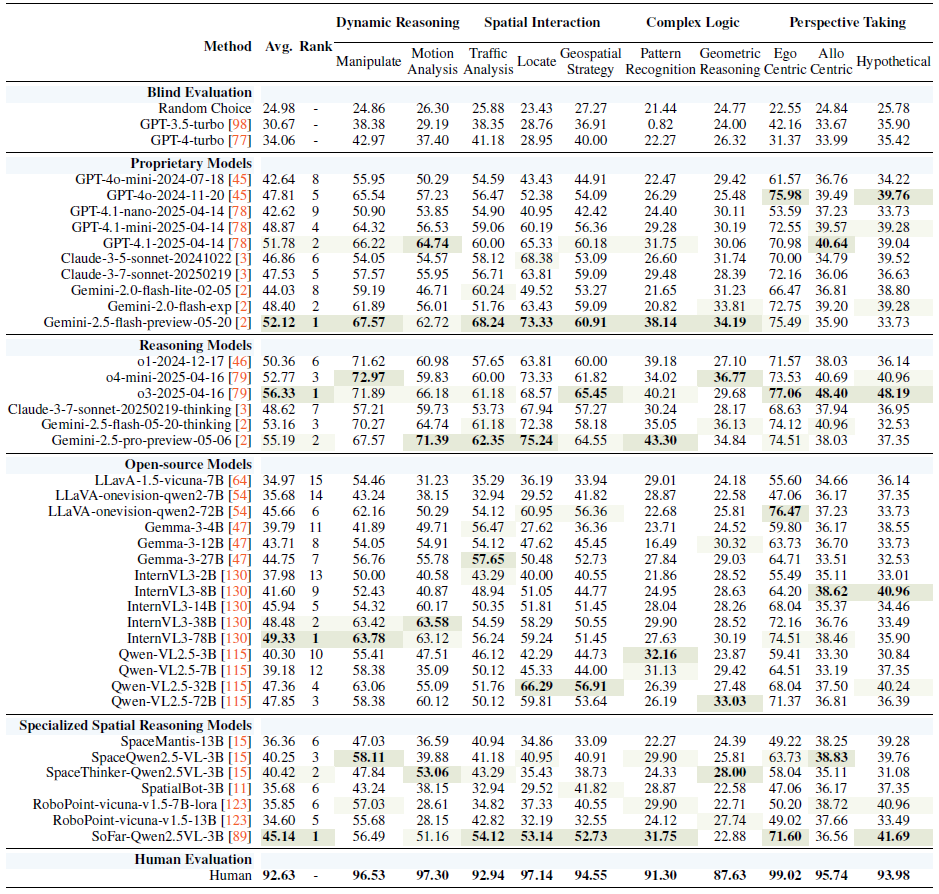Select the 'Reasoning Models' section title
The width and height of the screenshot is (939, 894).
click(x=196, y=346)
